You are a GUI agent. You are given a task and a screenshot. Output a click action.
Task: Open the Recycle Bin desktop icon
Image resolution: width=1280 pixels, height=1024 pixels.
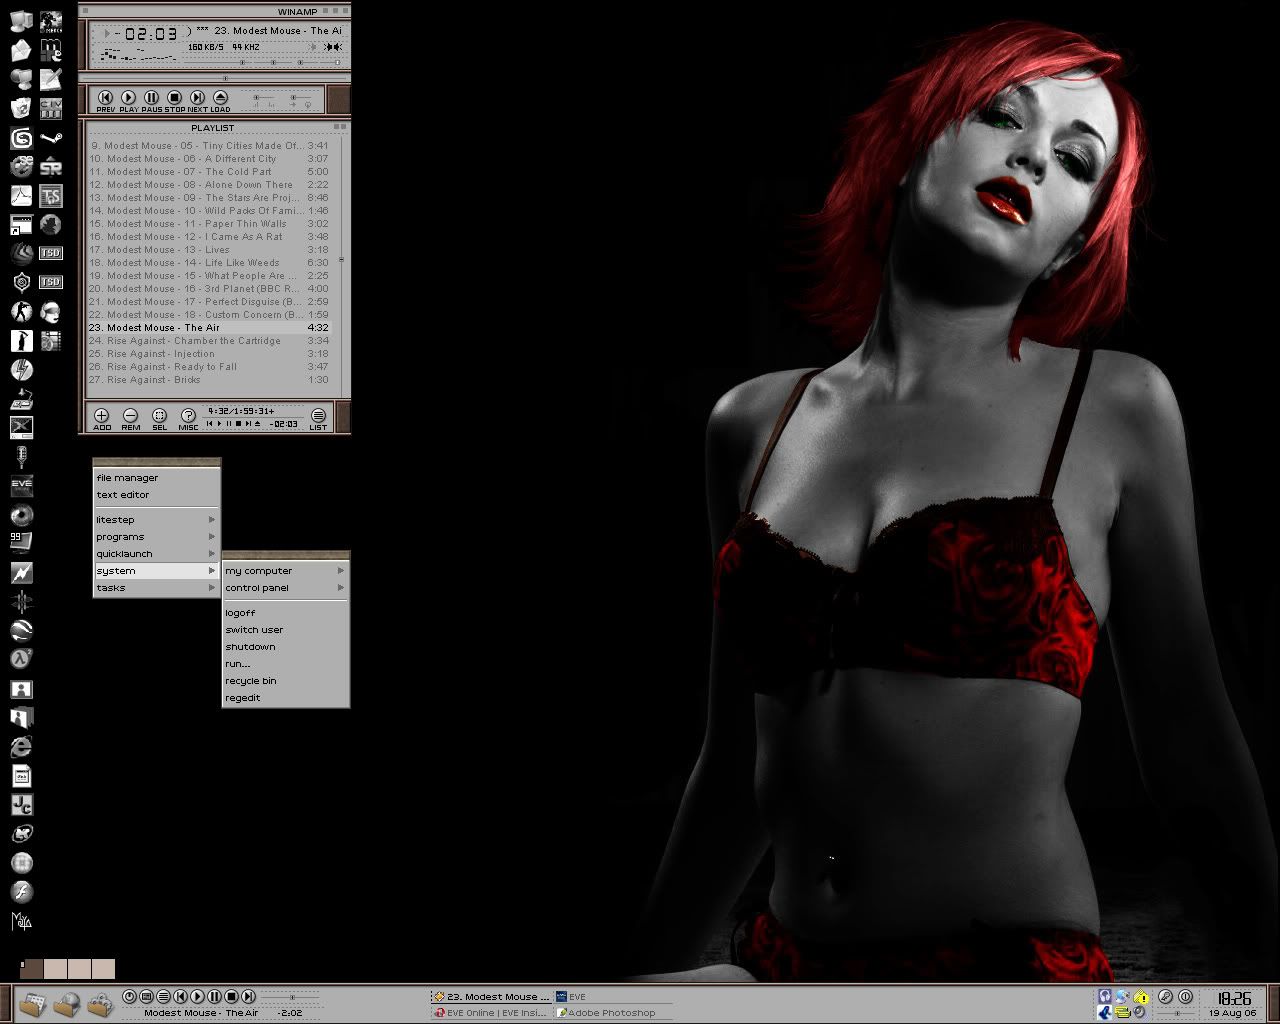coord(21,109)
